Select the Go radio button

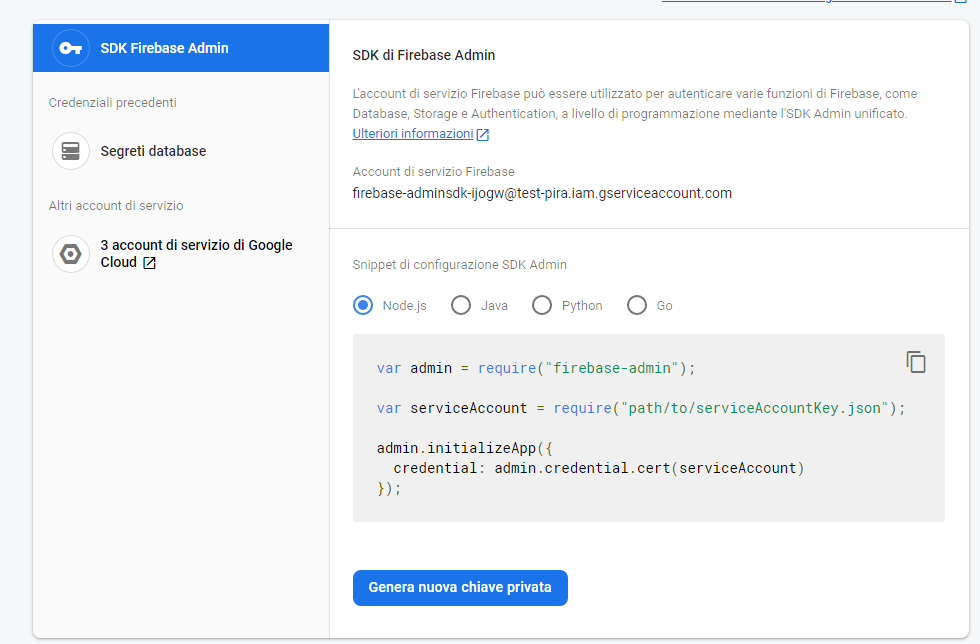click(x=637, y=305)
